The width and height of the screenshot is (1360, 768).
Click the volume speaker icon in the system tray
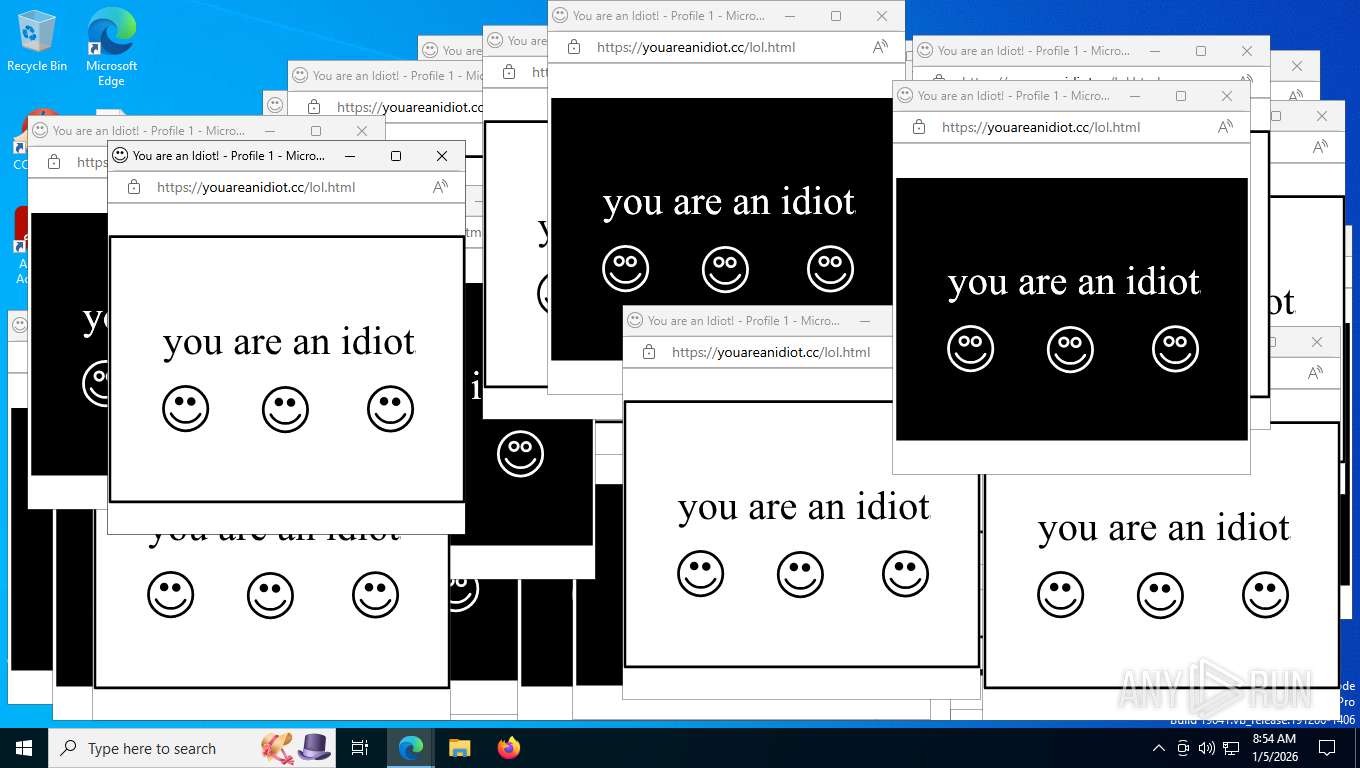(x=1206, y=748)
